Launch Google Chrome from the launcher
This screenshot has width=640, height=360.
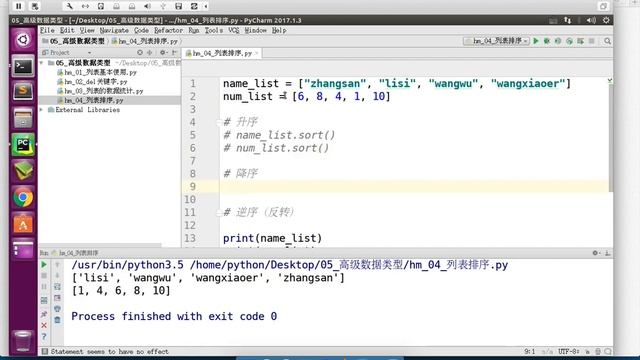click(x=23, y=198)
